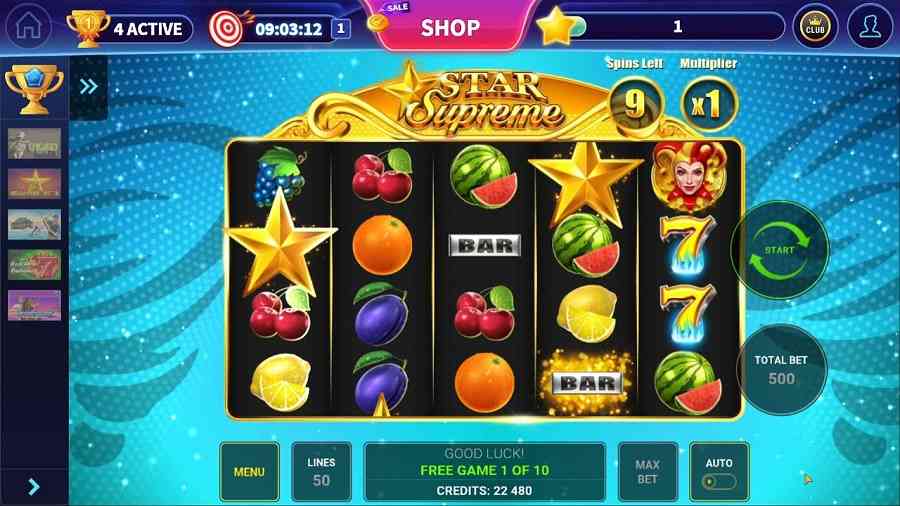The height and width of the screenshot is (506, 900).
Task: Open the trophy 4 ACTIVE tournaments
Action: click(x=130, y=28)
